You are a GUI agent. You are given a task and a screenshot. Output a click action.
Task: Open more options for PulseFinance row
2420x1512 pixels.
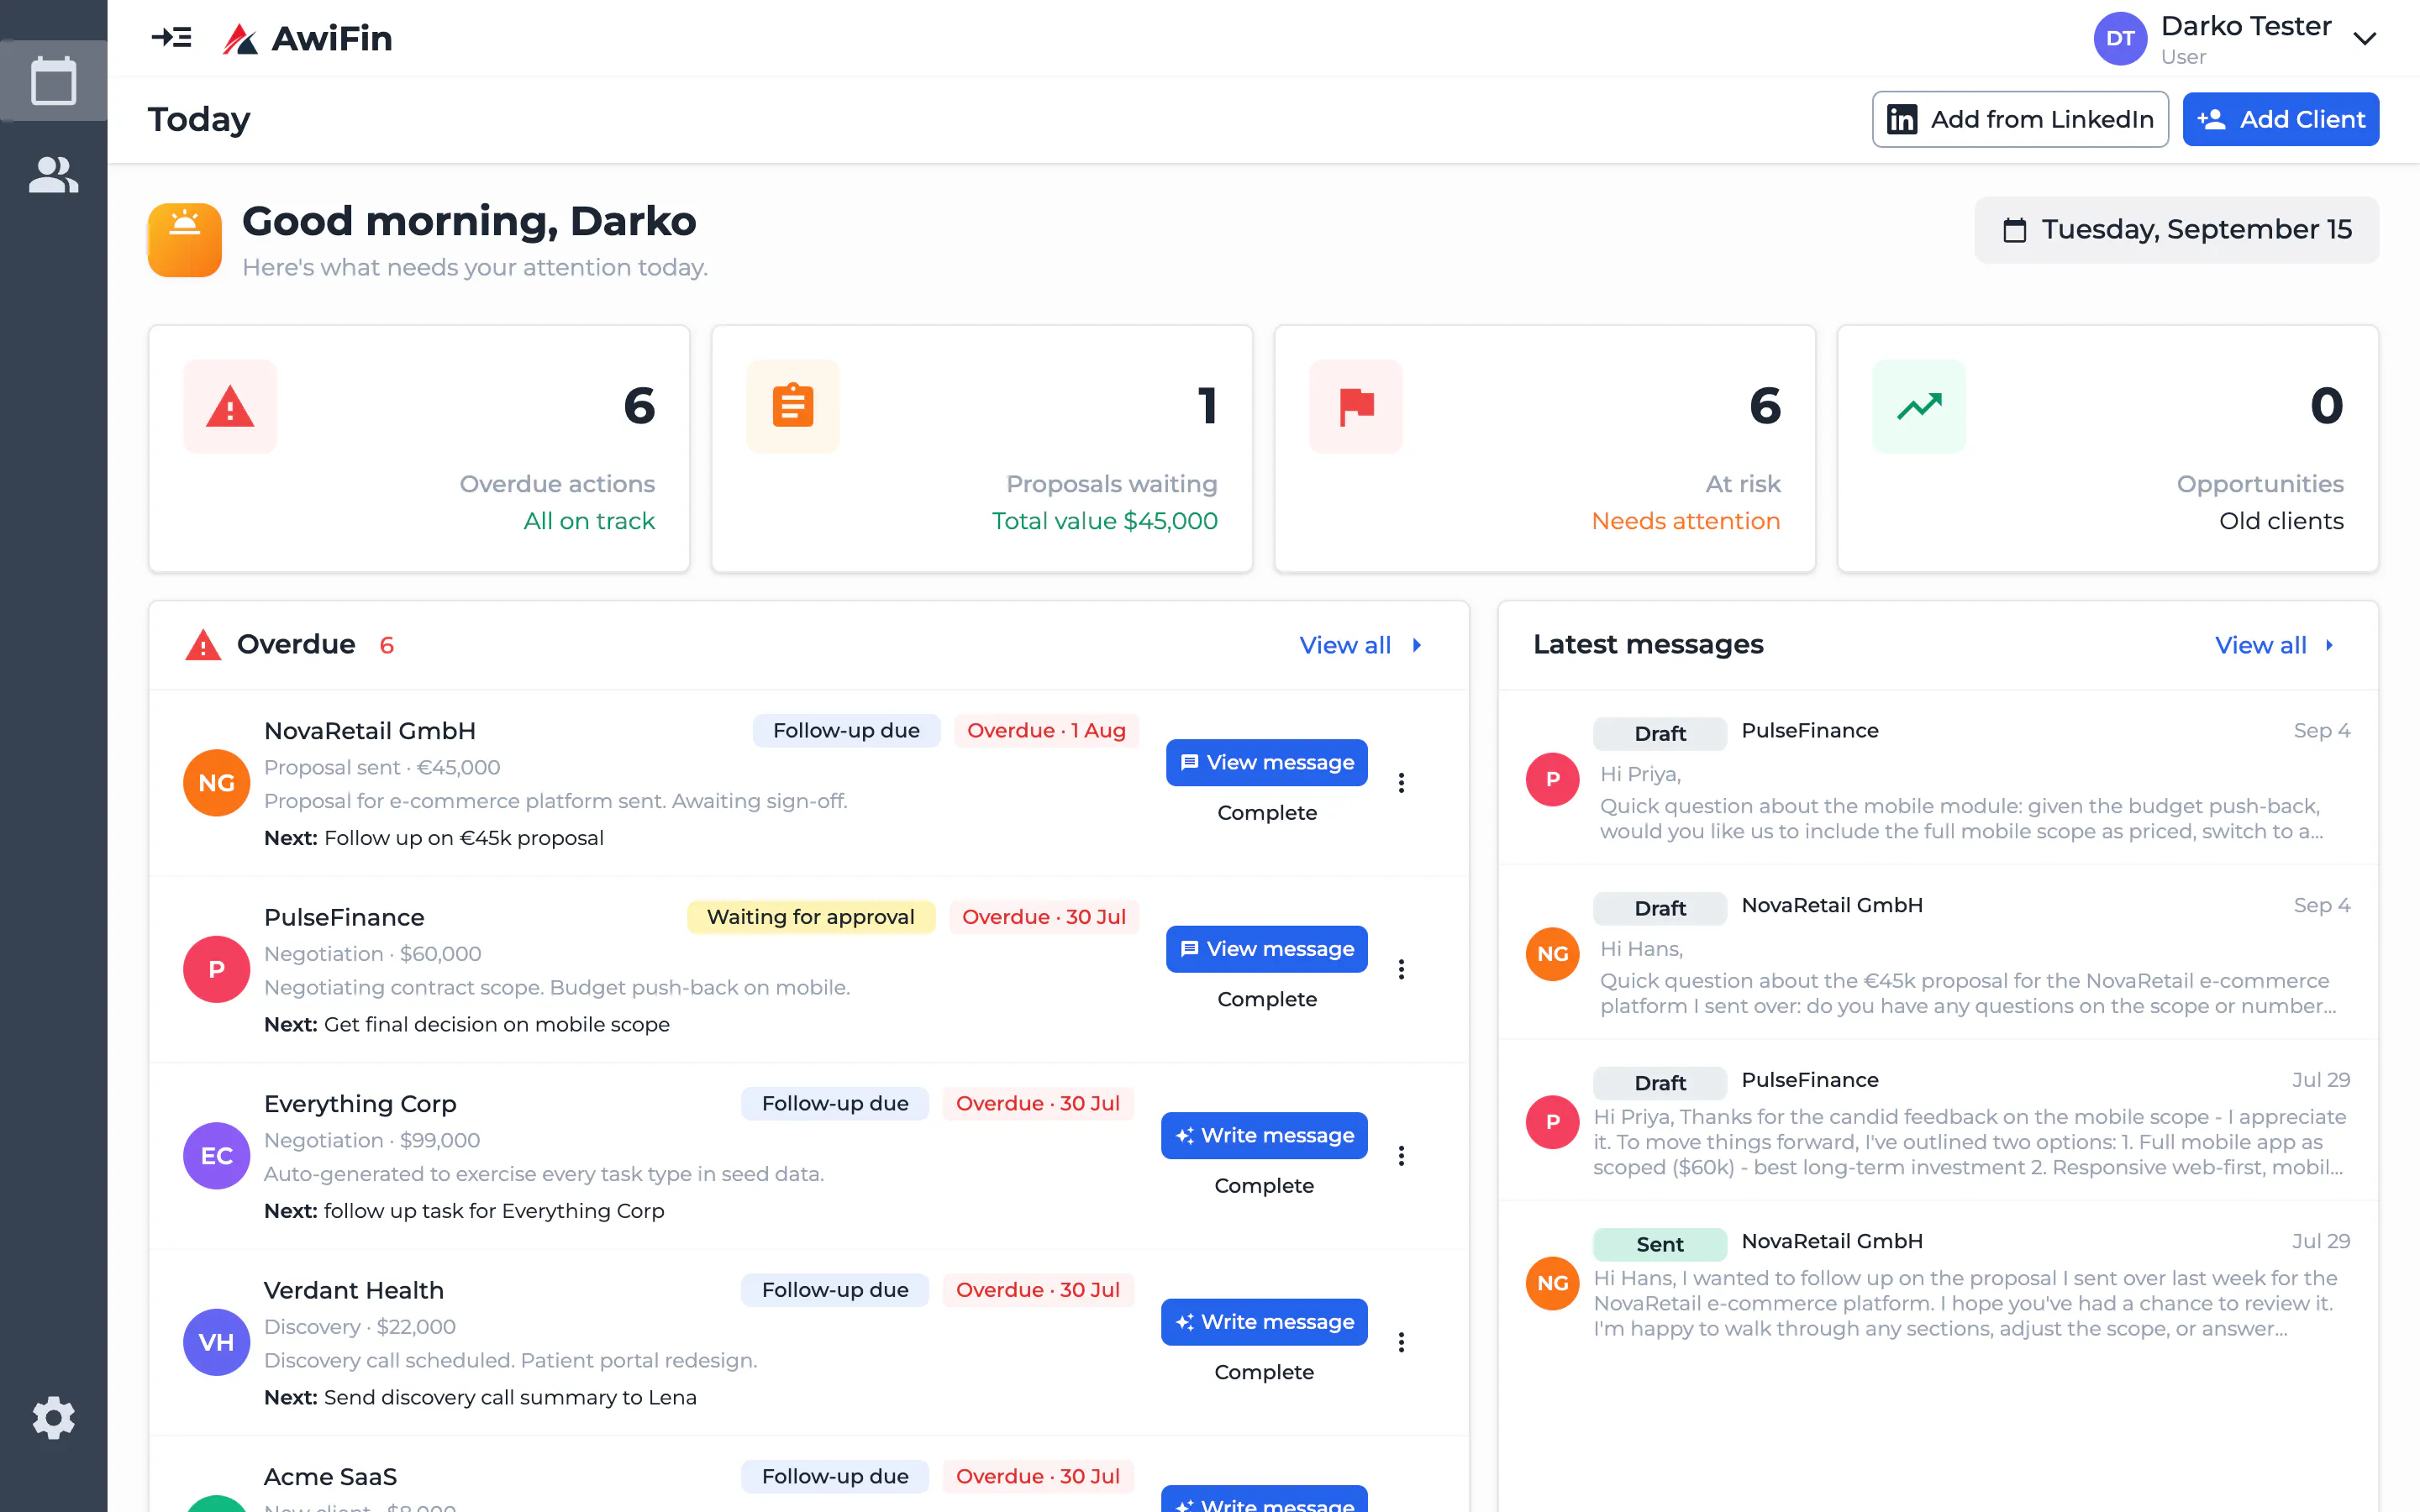1401,969
